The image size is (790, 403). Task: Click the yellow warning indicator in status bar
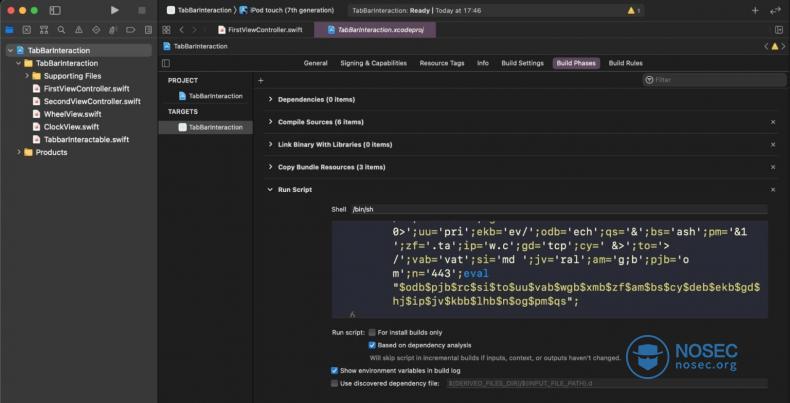(634, 10)
